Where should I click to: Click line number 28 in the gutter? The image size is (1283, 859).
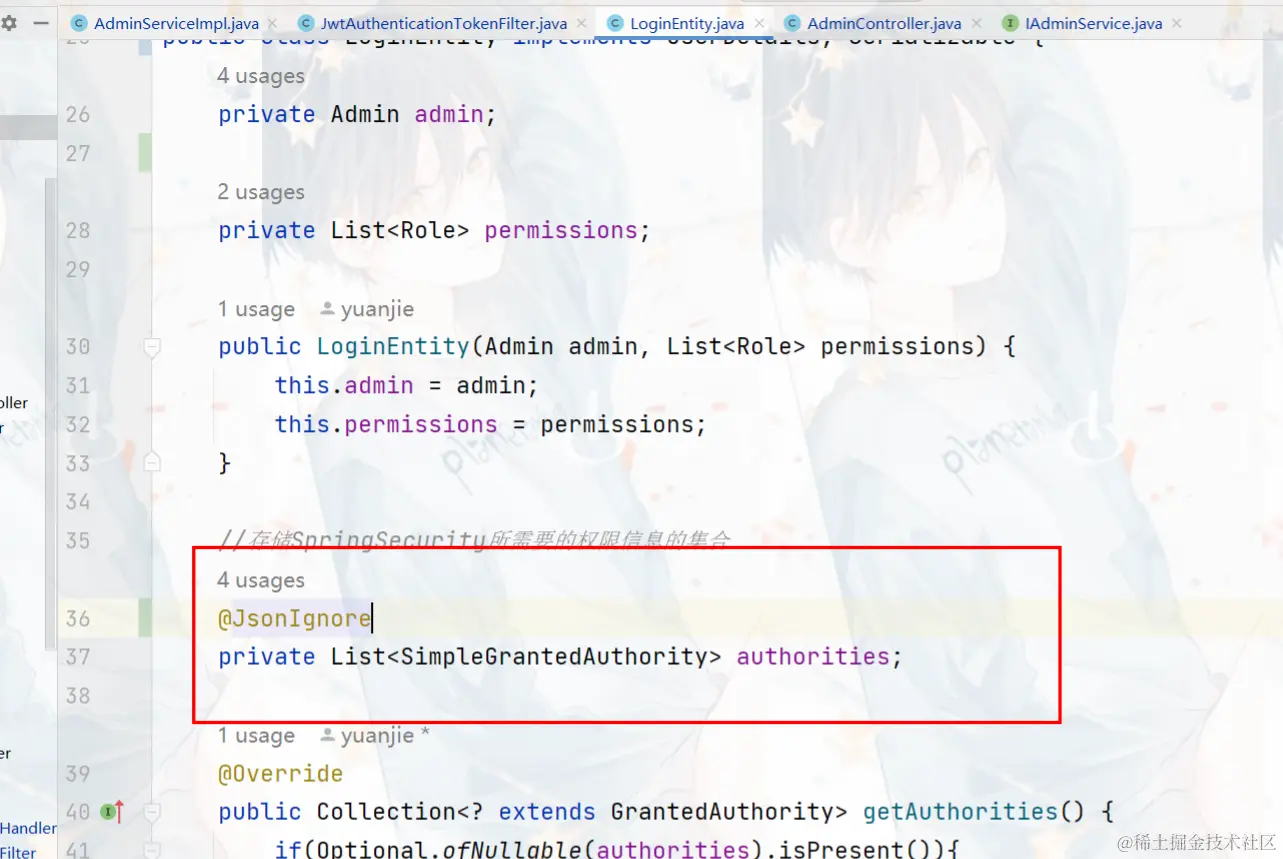click(x=78, y=231)
